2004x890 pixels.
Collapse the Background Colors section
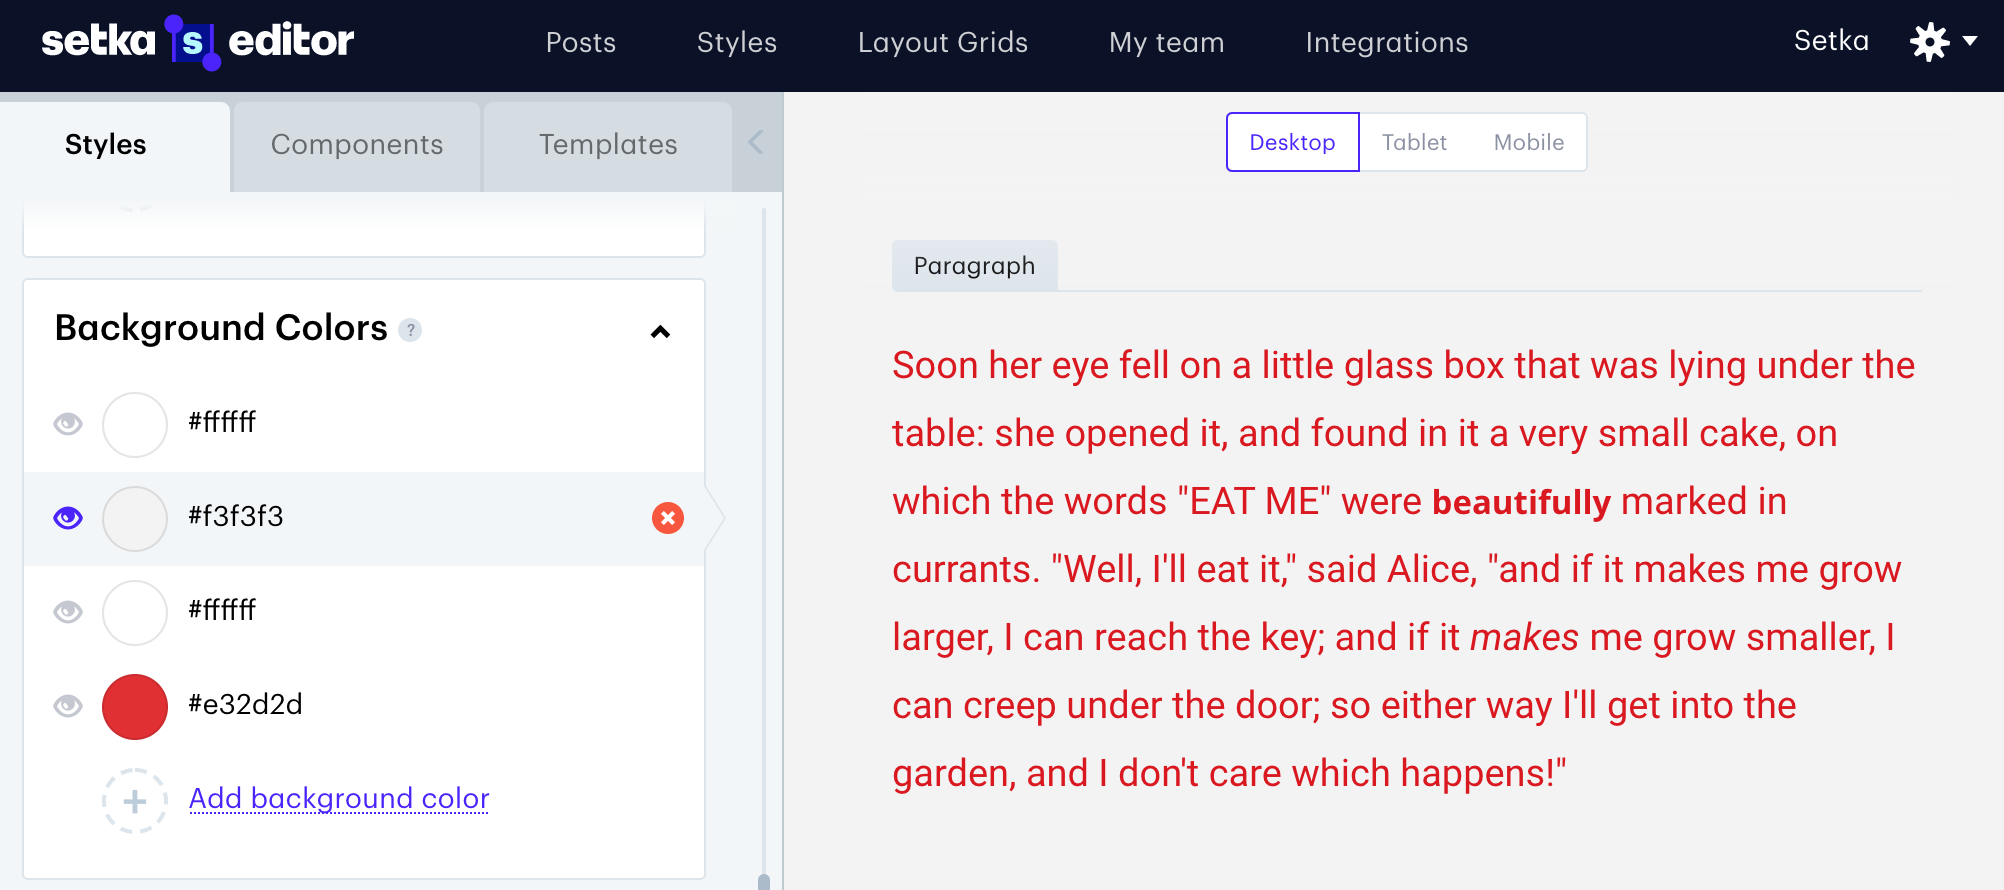[x=660, y=332]
